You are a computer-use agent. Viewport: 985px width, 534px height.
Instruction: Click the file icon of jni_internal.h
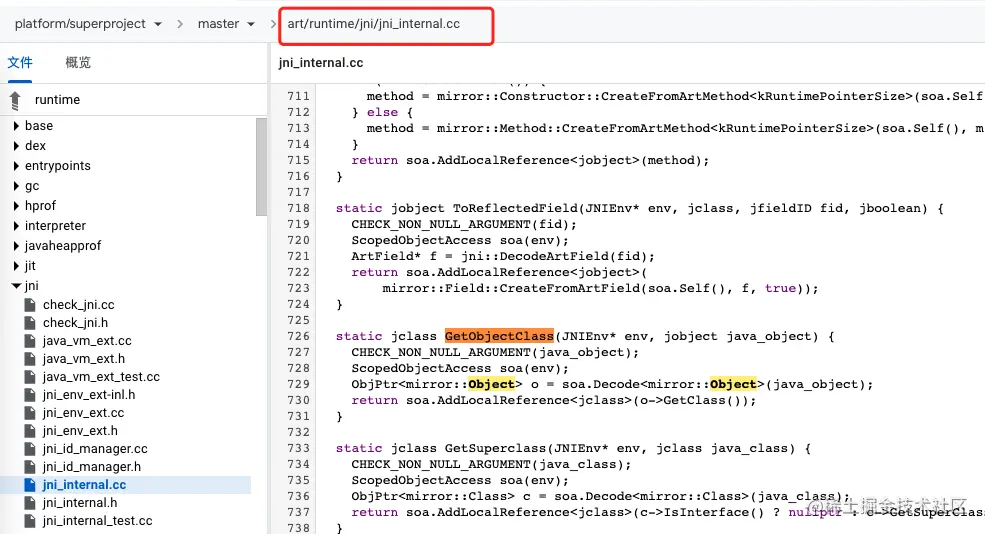coord(30,503)
